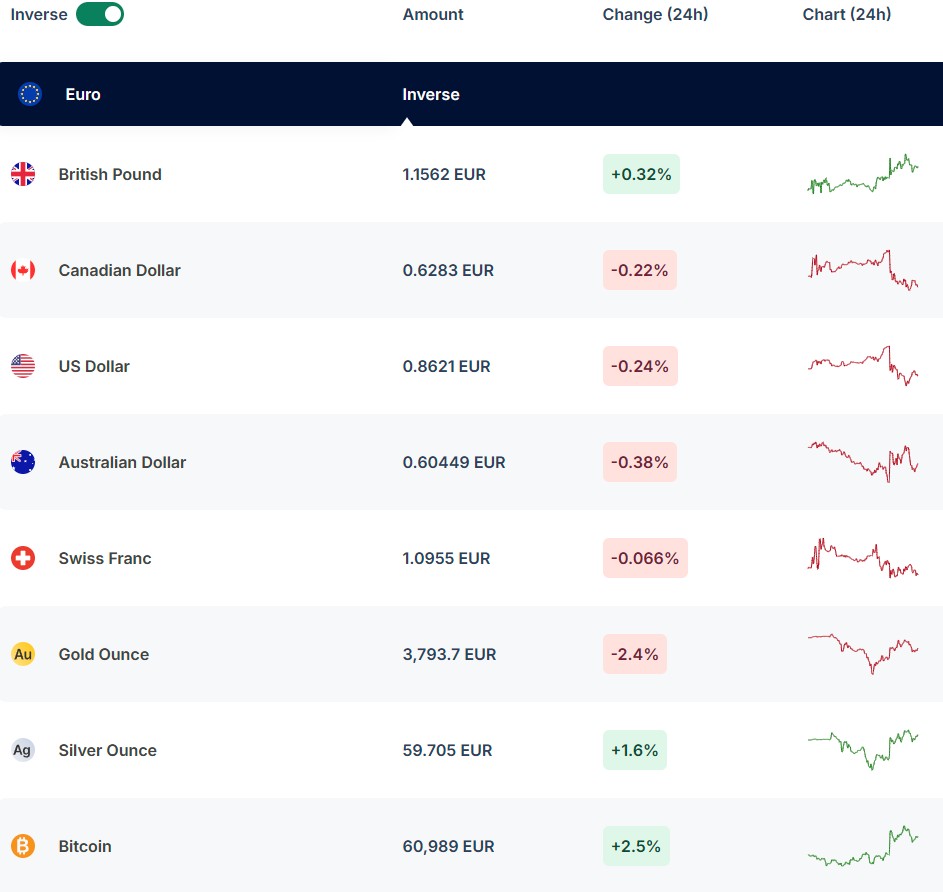Click the British Pound +0.32% change badge
943x892 pixels.
click(641, 174)
